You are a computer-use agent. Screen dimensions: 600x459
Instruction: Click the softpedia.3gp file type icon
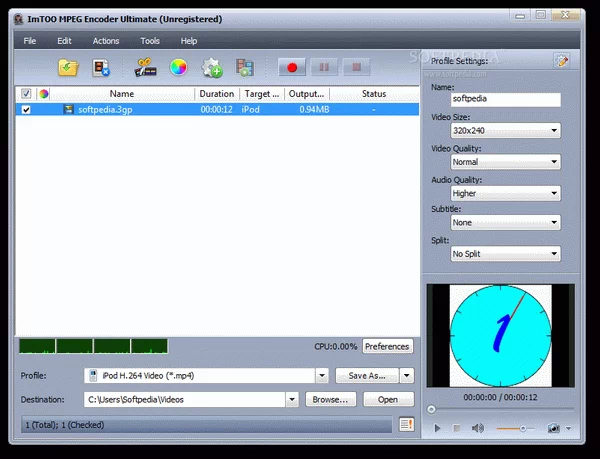(x=68, y=110)
